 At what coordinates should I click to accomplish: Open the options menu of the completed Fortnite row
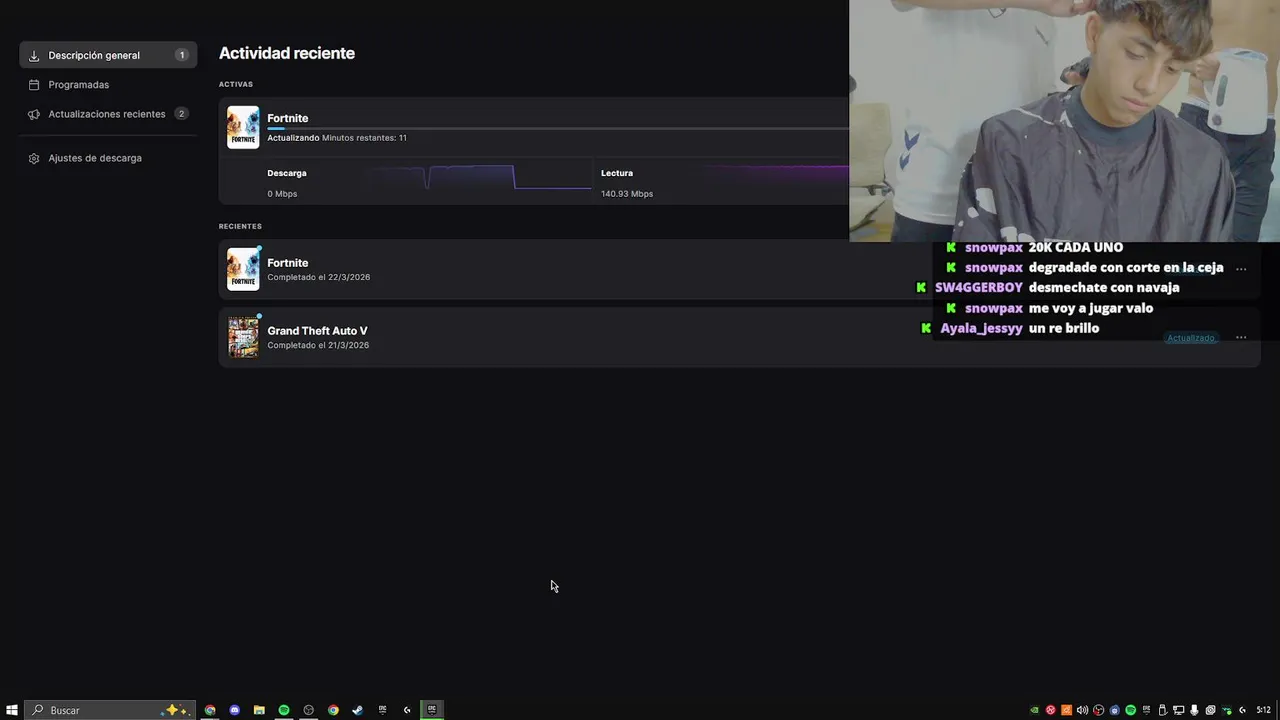pos(1241,269)
